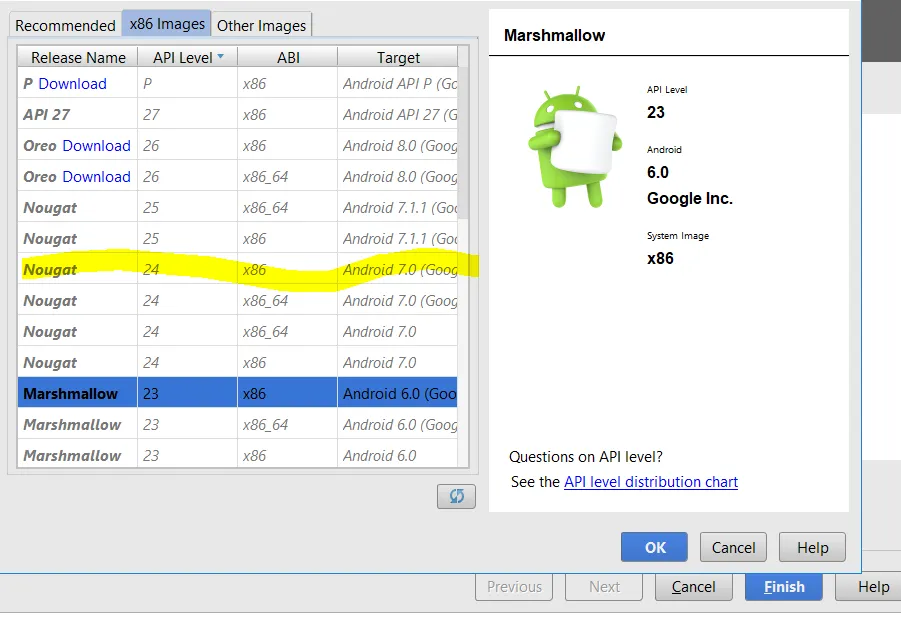The image size is (901, 620).
Task: Confirm with the OK button
Action: (x=654, y=547)
